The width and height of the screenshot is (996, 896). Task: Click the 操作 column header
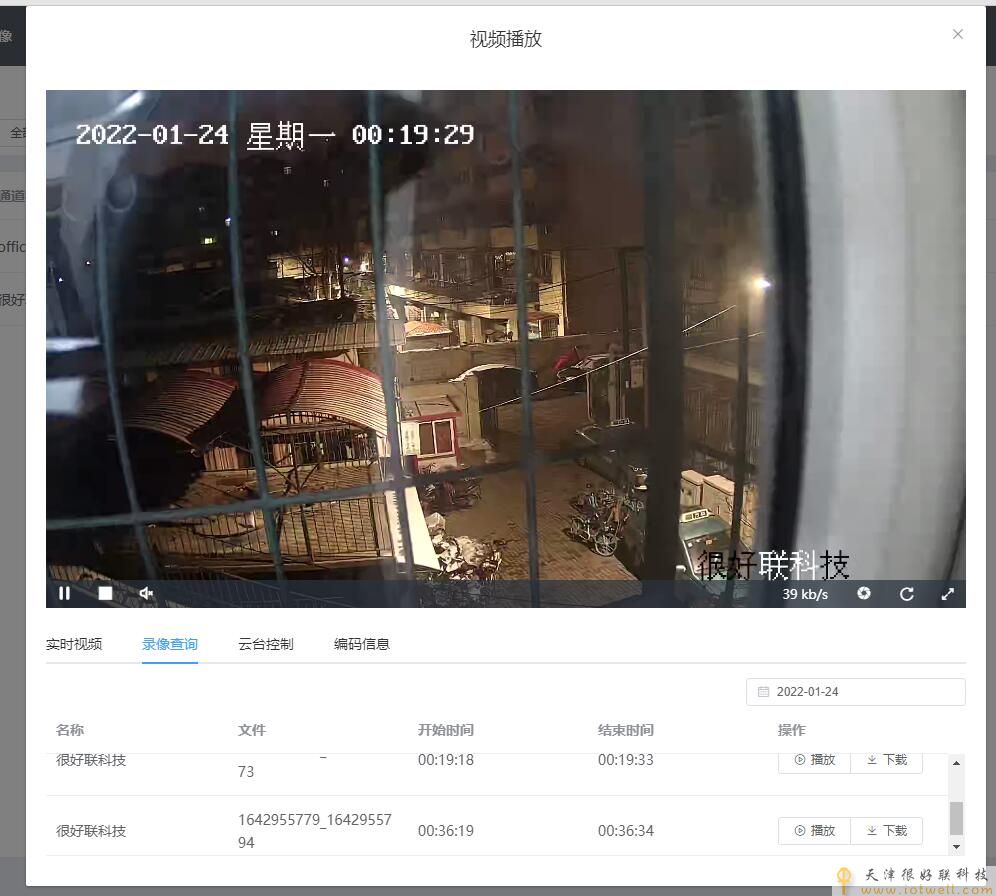tap(791, 730)
